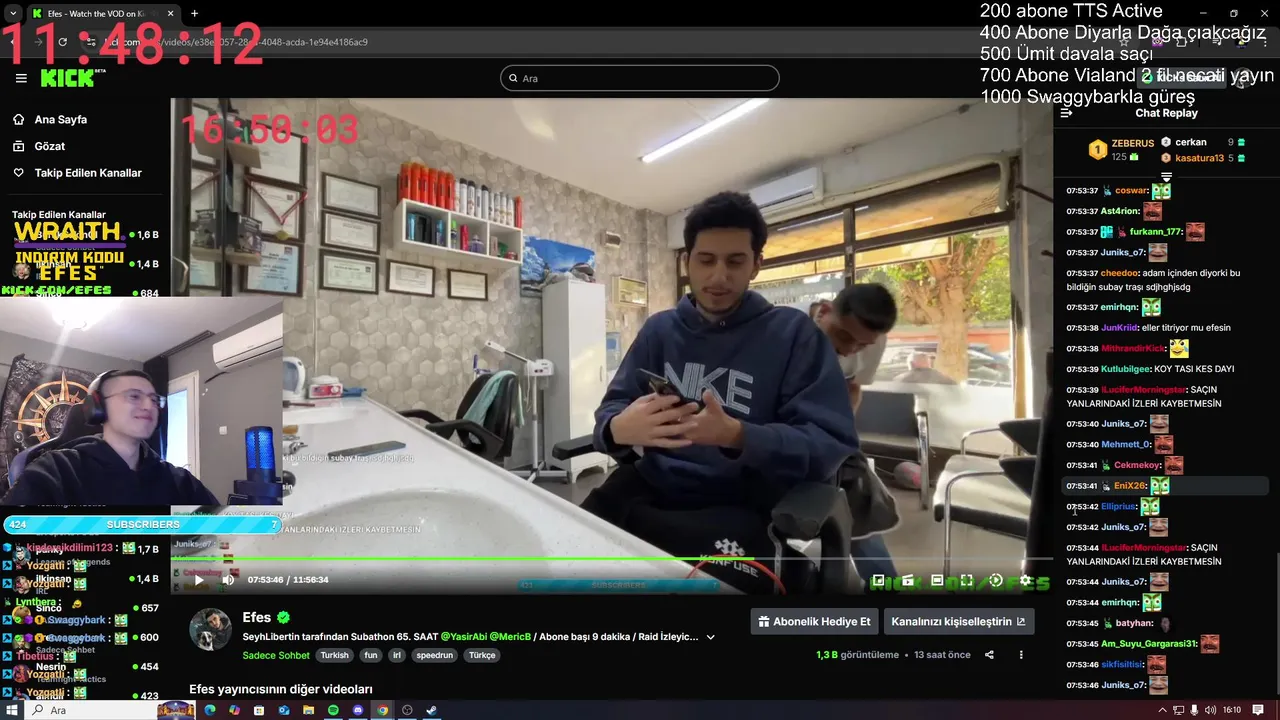Click the @YasirAbi mention link

tap(463, 636)
